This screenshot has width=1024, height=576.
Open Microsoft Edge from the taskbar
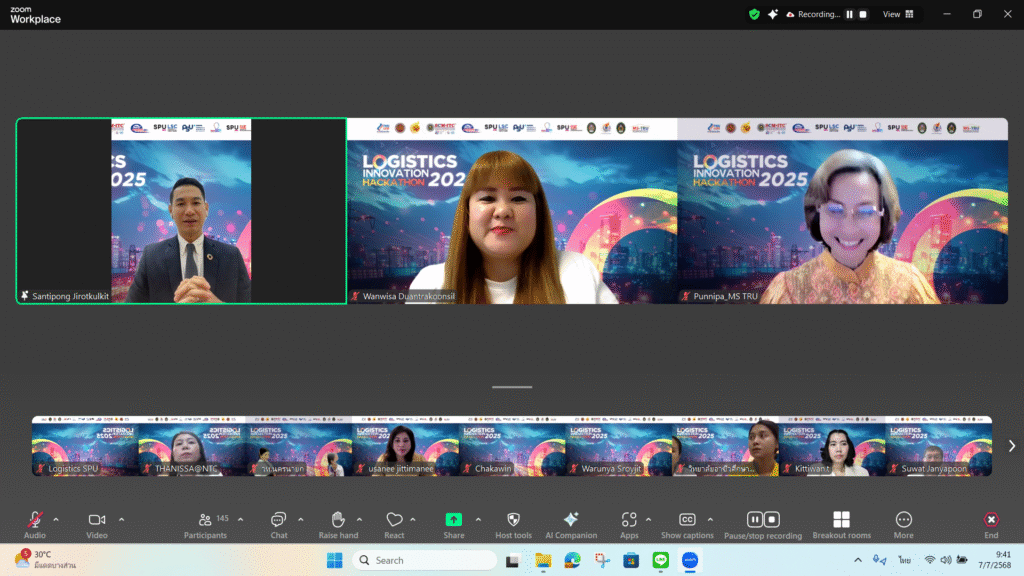(x=572, y=560)
